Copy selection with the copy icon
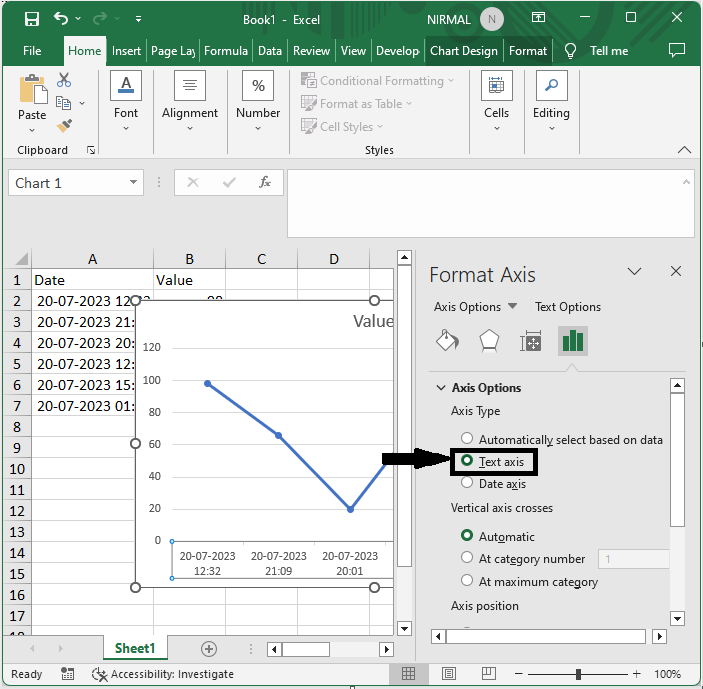Image resolution: width=703 pixels, height=689 pixels. (63, 103)
